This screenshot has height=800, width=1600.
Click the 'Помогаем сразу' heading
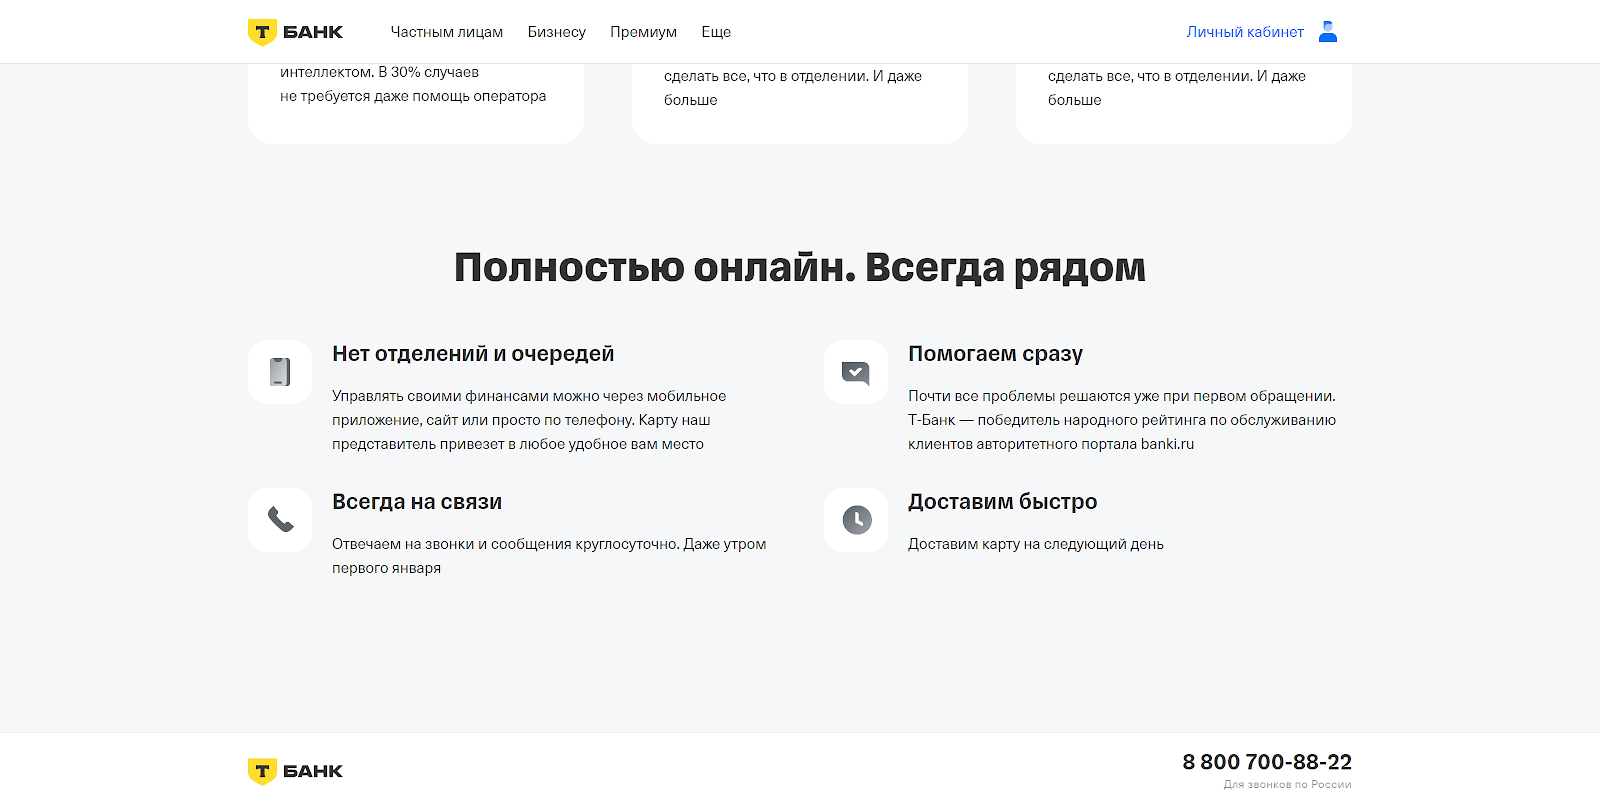[995, 354]
